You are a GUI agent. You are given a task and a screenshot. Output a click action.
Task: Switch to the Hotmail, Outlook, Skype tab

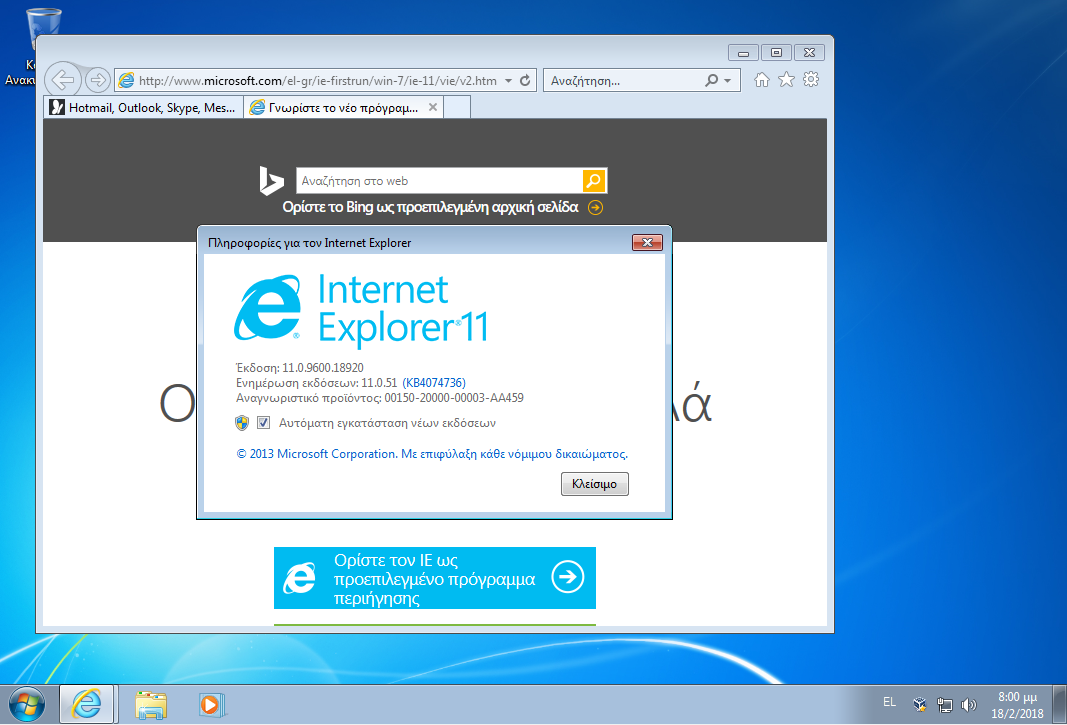(144, 108)
